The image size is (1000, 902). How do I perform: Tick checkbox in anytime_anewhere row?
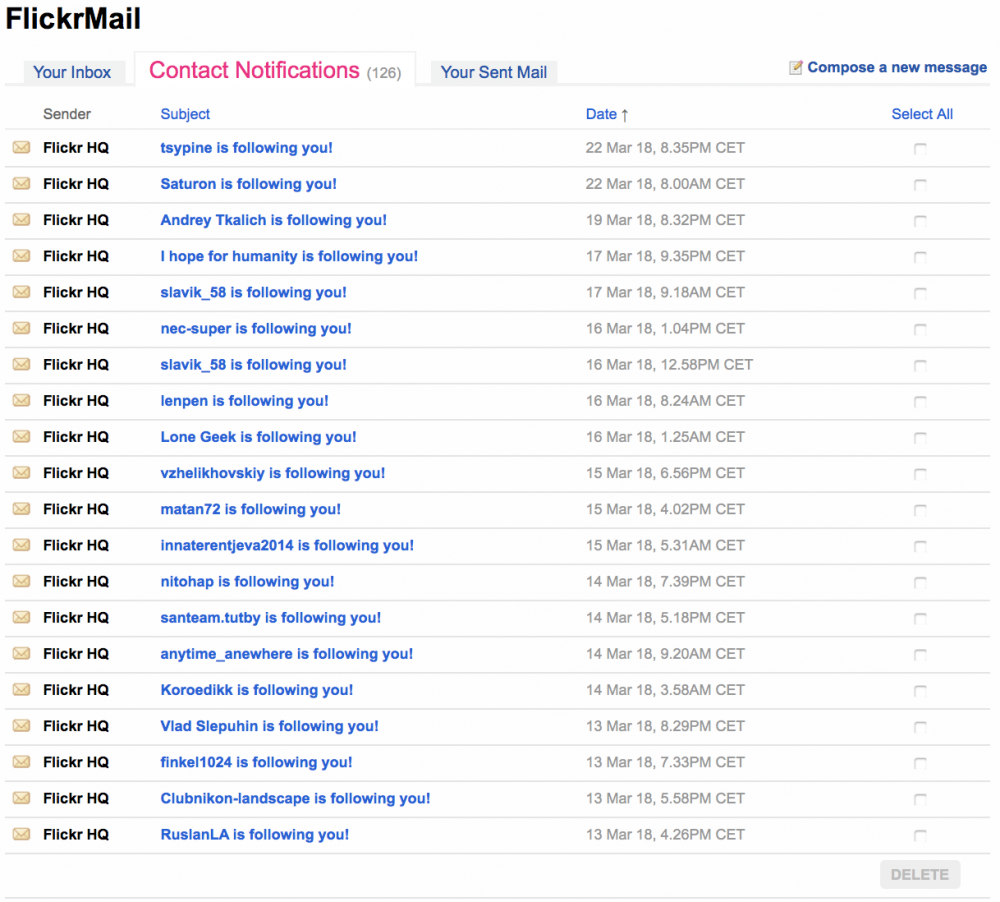click(920, 654)
